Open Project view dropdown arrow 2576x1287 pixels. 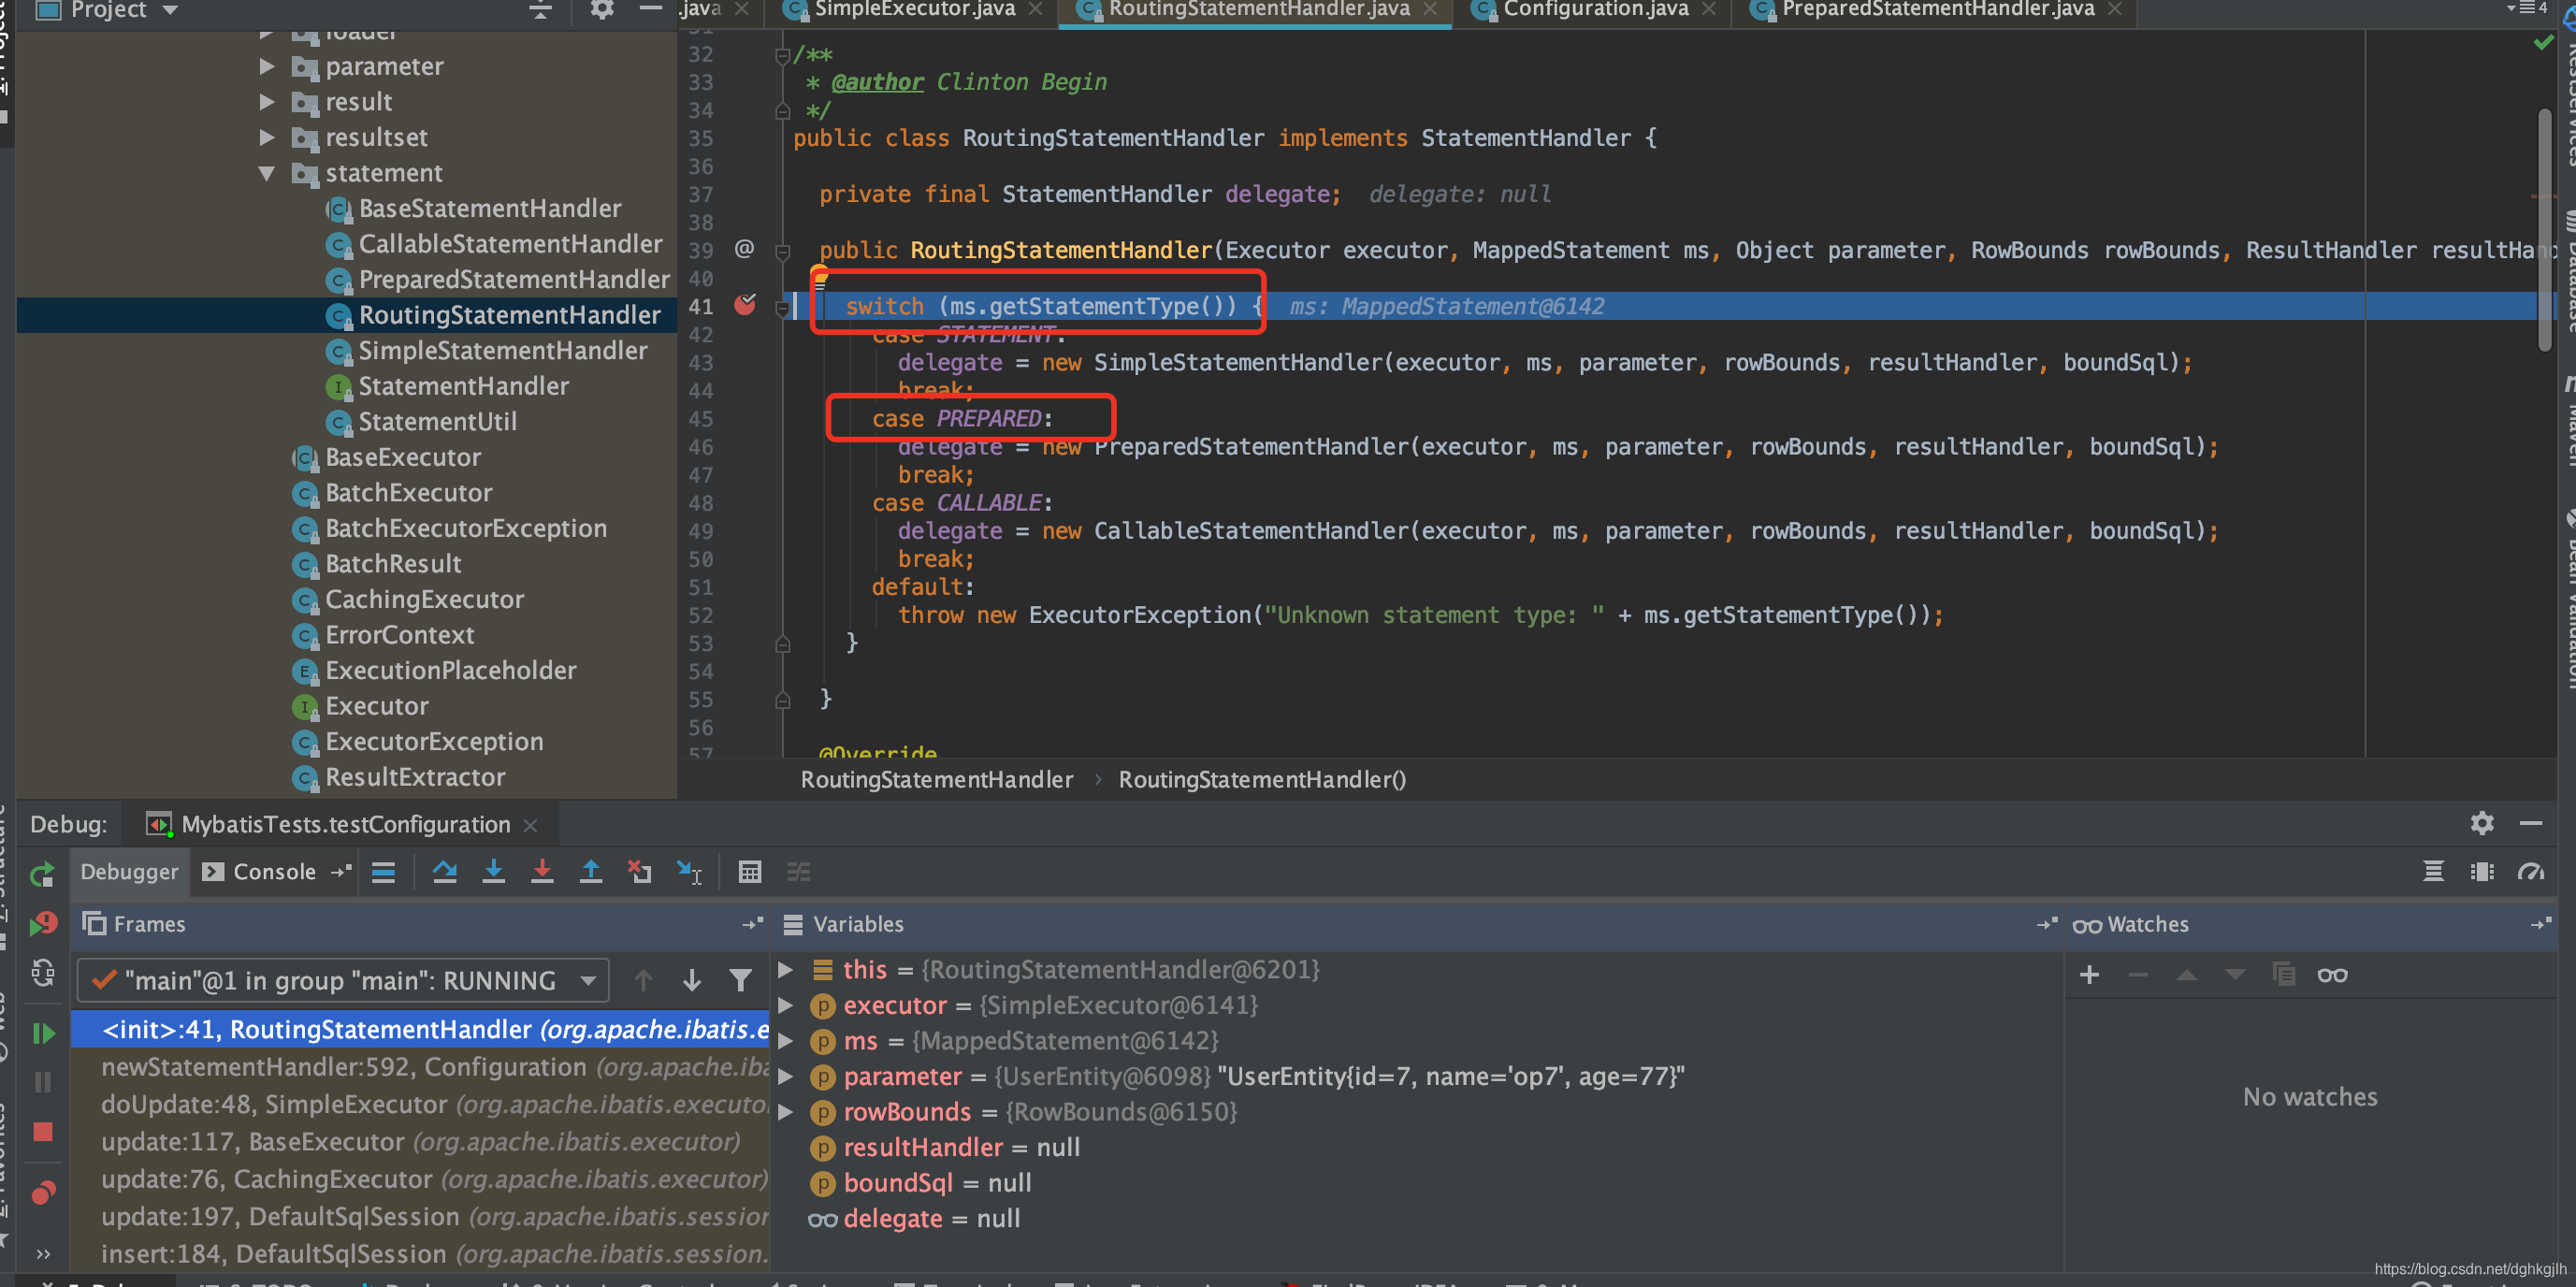(170, 10)
